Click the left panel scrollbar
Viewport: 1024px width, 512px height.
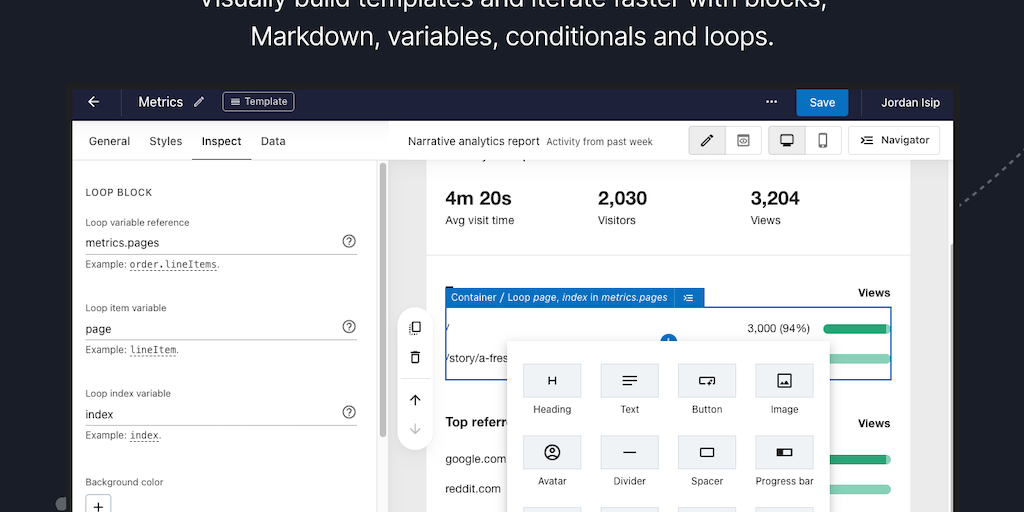(383, 300)
